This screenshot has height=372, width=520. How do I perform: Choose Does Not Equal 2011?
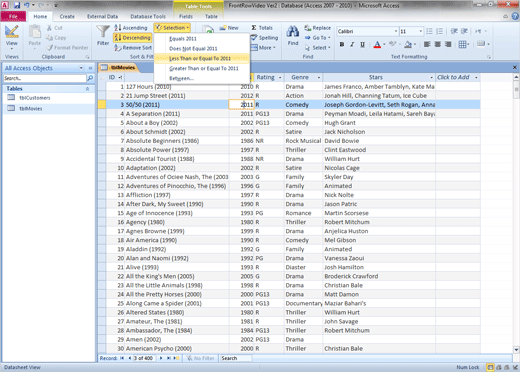tap(202, 49)
